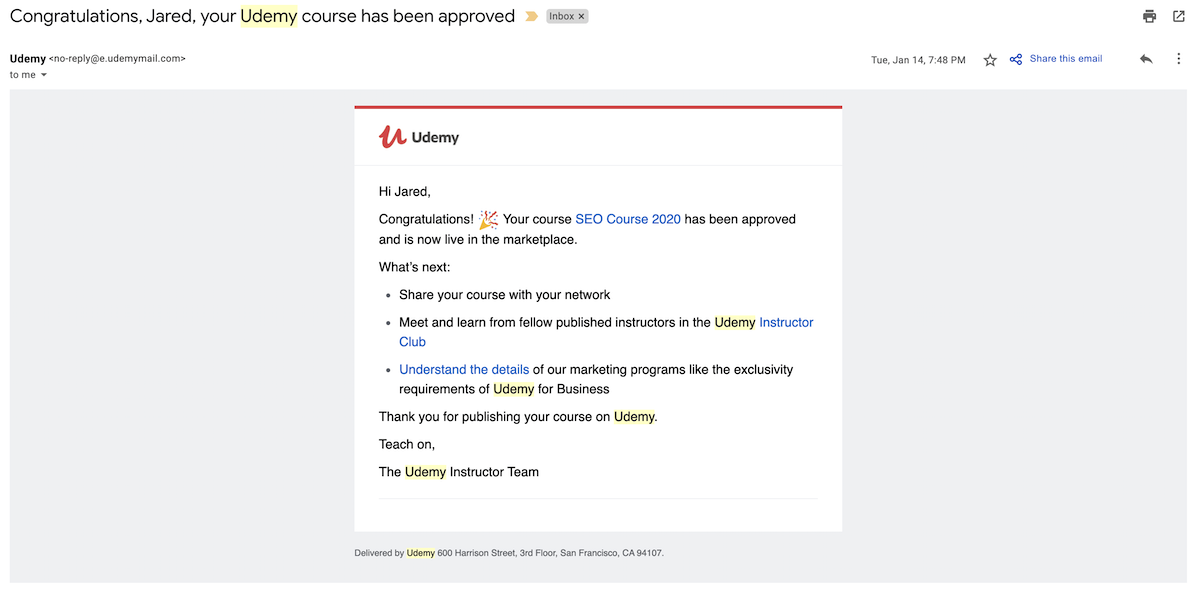
Task: Open the SEO Course 2020 link
Action: (x=628, y=219)
